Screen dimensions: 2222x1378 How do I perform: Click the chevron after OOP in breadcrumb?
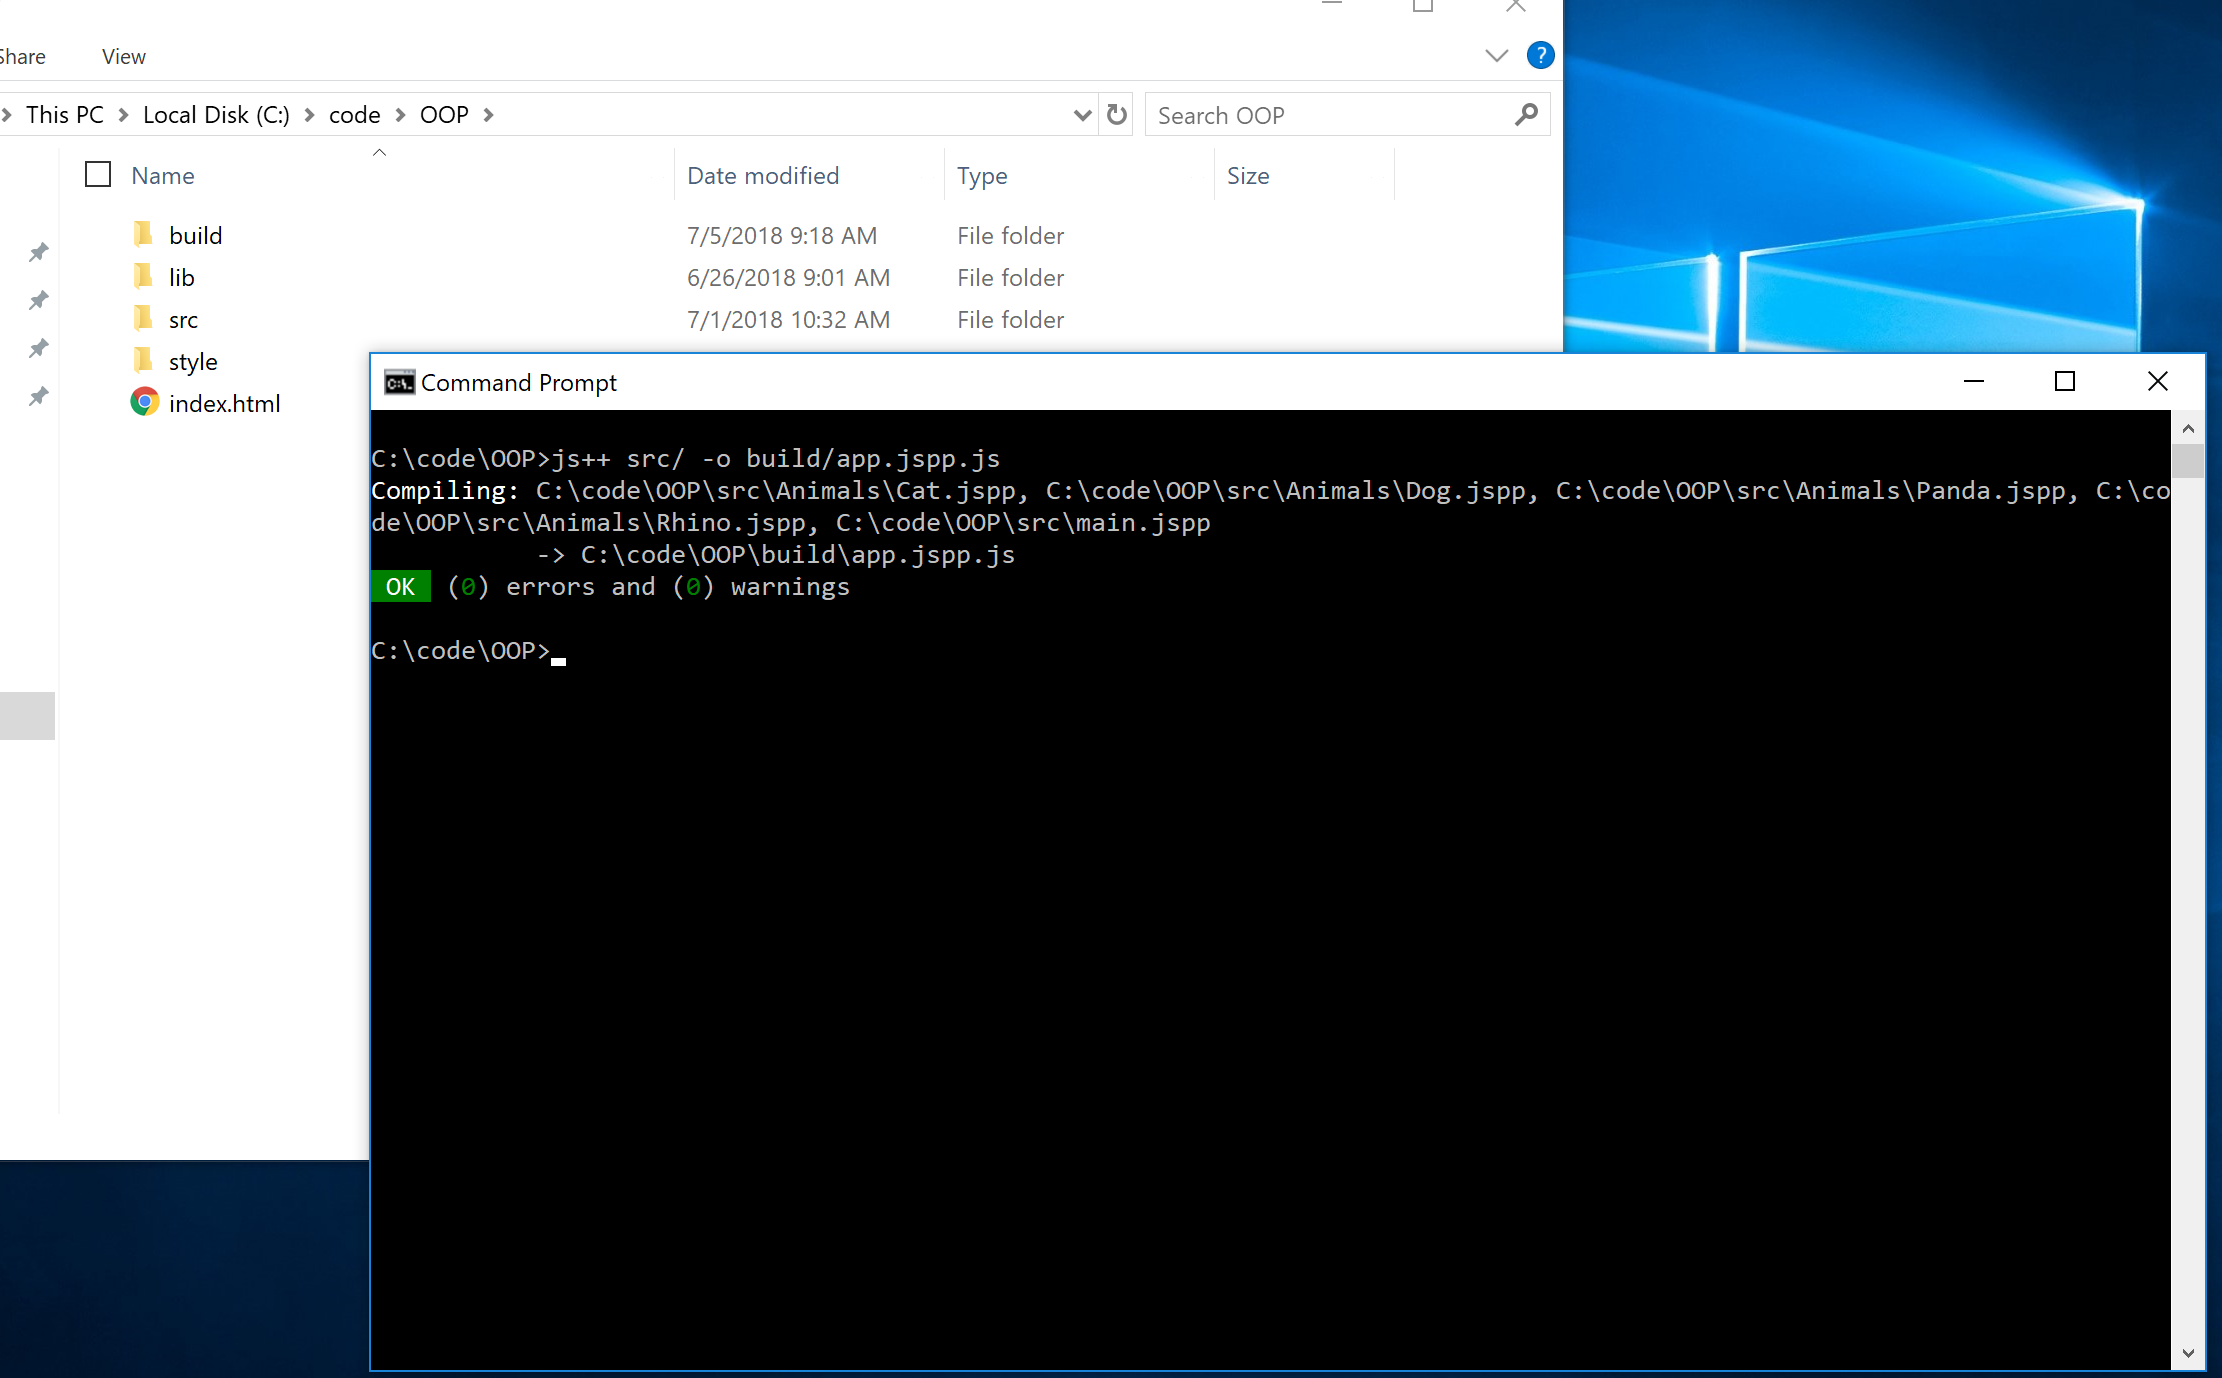tap(489, 115)
